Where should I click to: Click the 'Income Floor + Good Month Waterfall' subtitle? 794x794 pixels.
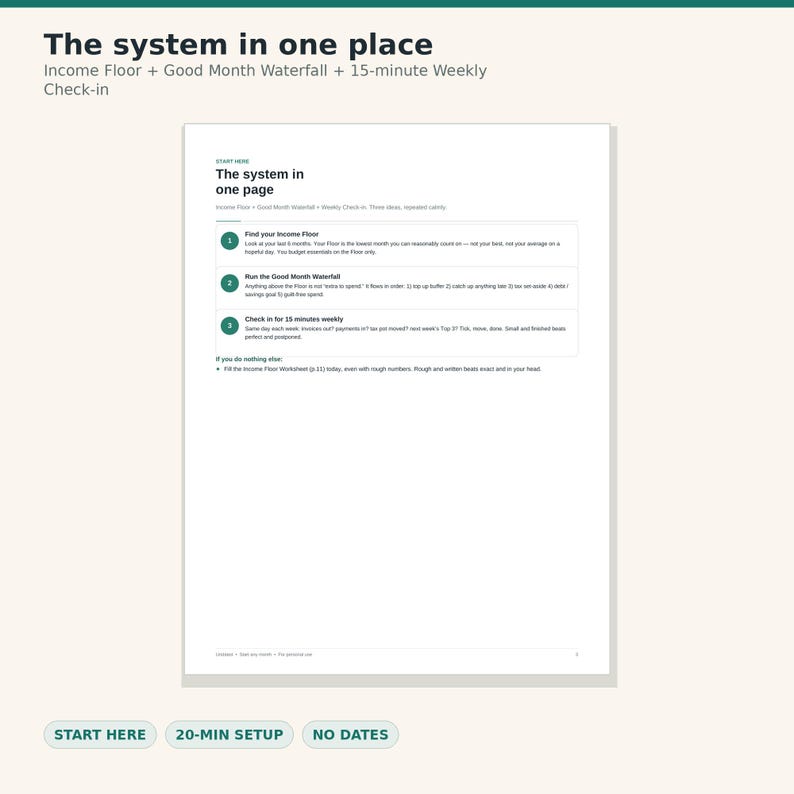265,80
